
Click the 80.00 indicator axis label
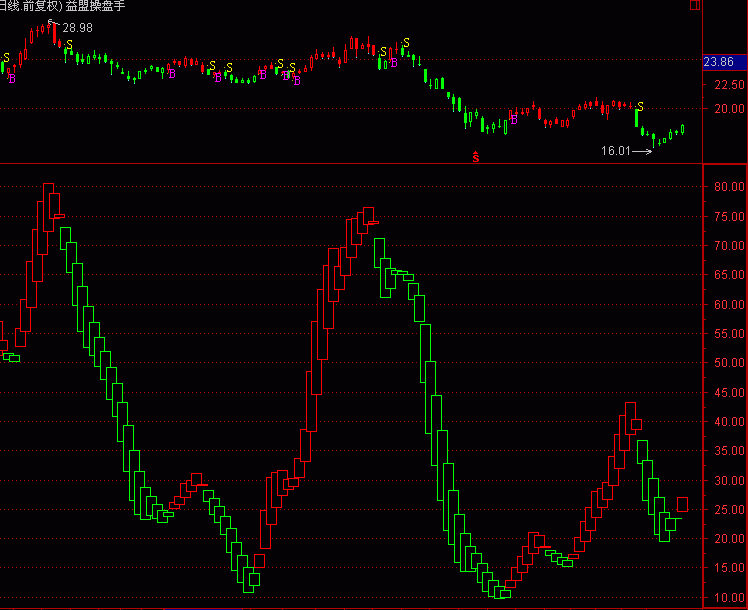coord(729,186)
